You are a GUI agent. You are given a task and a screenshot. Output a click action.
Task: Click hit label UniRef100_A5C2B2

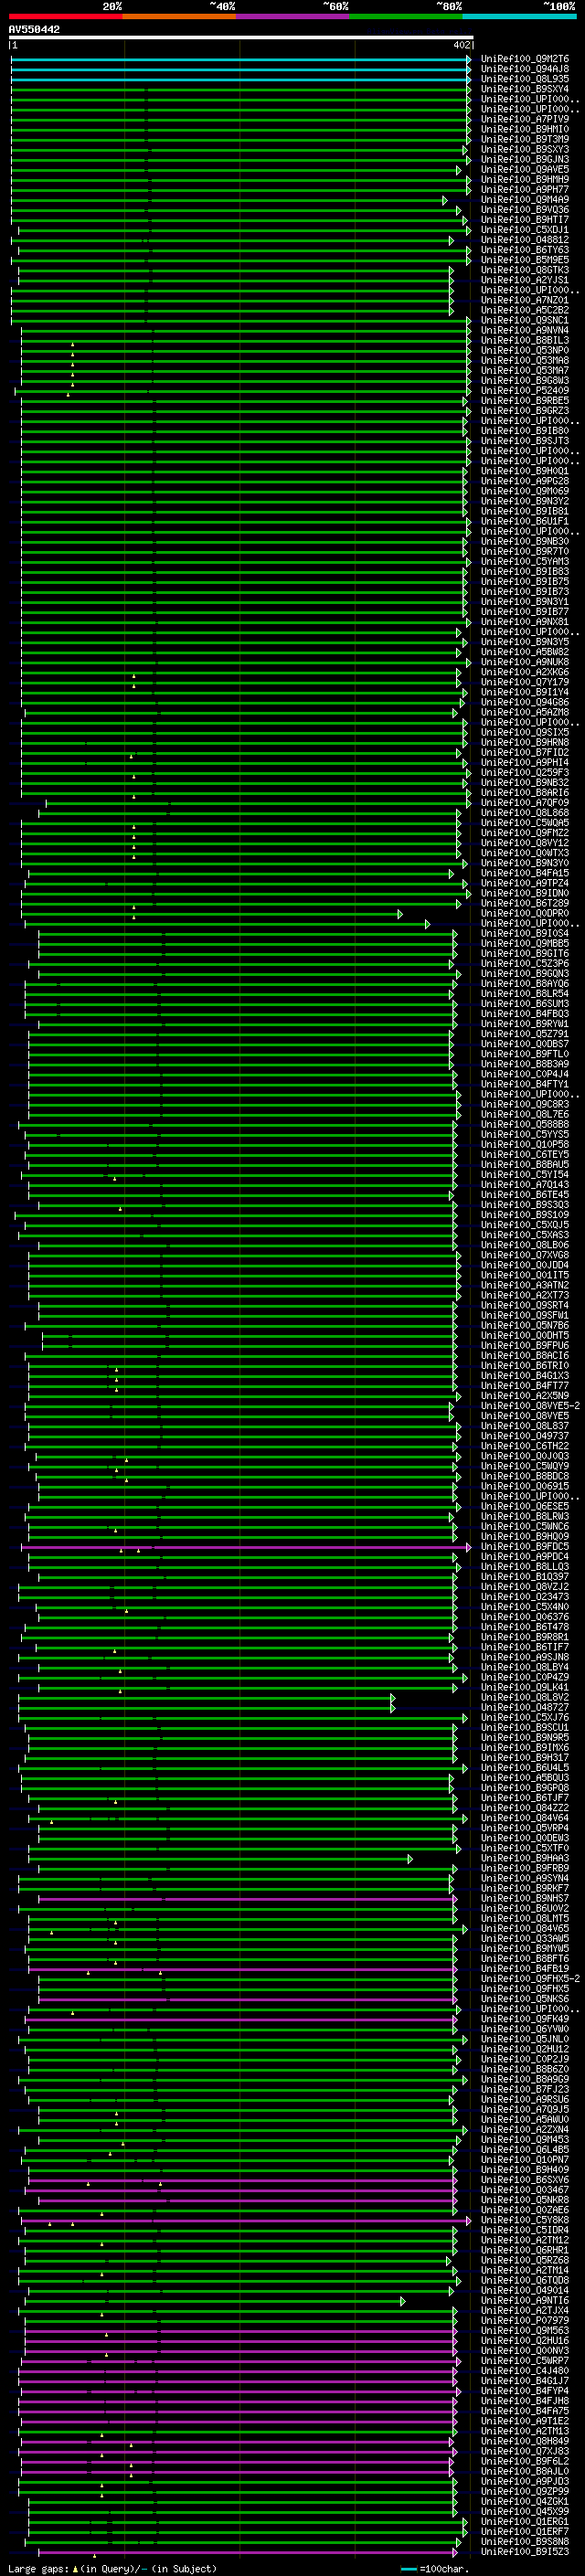click(x=525, y=310)
